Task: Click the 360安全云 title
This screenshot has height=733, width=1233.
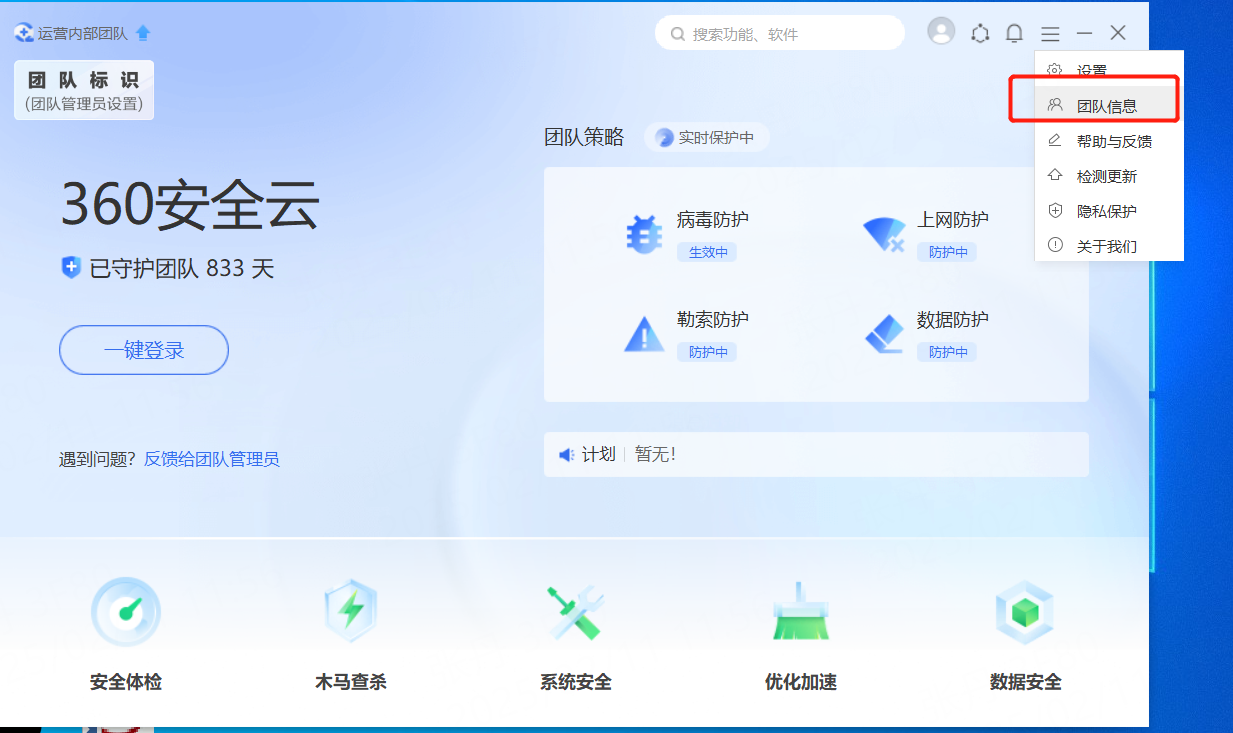Action: click(190, 205)
